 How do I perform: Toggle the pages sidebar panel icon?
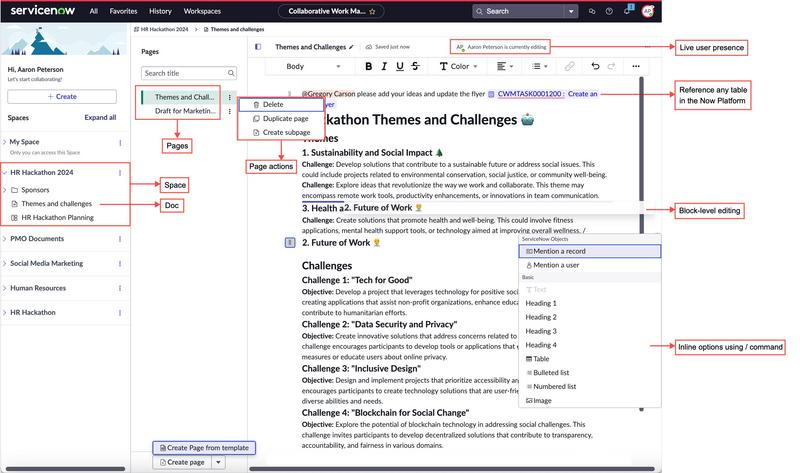coord(258,47)
